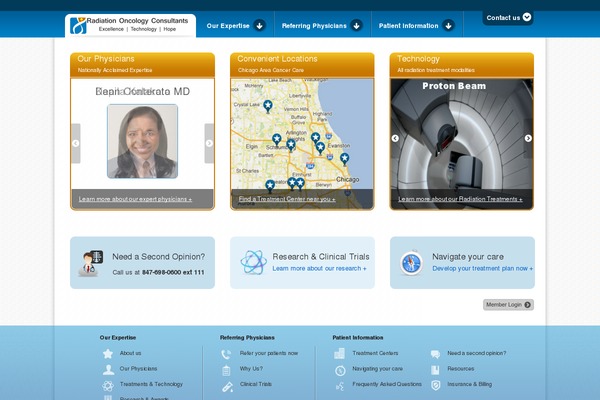Screen dimensions: 600x400
Task: Click the map pin near Evanston
Action: 321,147
